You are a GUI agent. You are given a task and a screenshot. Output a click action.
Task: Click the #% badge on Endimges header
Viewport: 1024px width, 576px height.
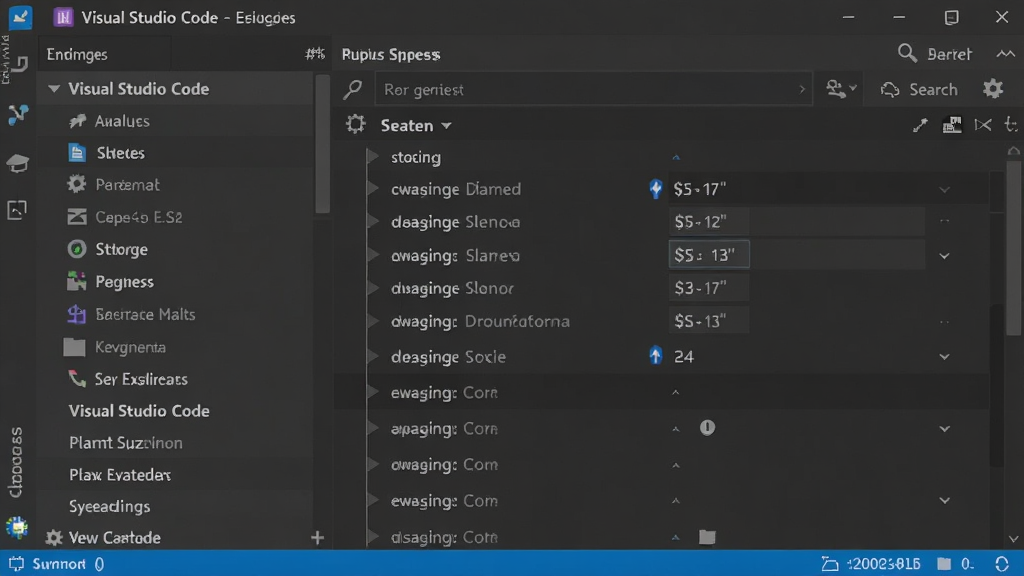[x=315, y=54]
